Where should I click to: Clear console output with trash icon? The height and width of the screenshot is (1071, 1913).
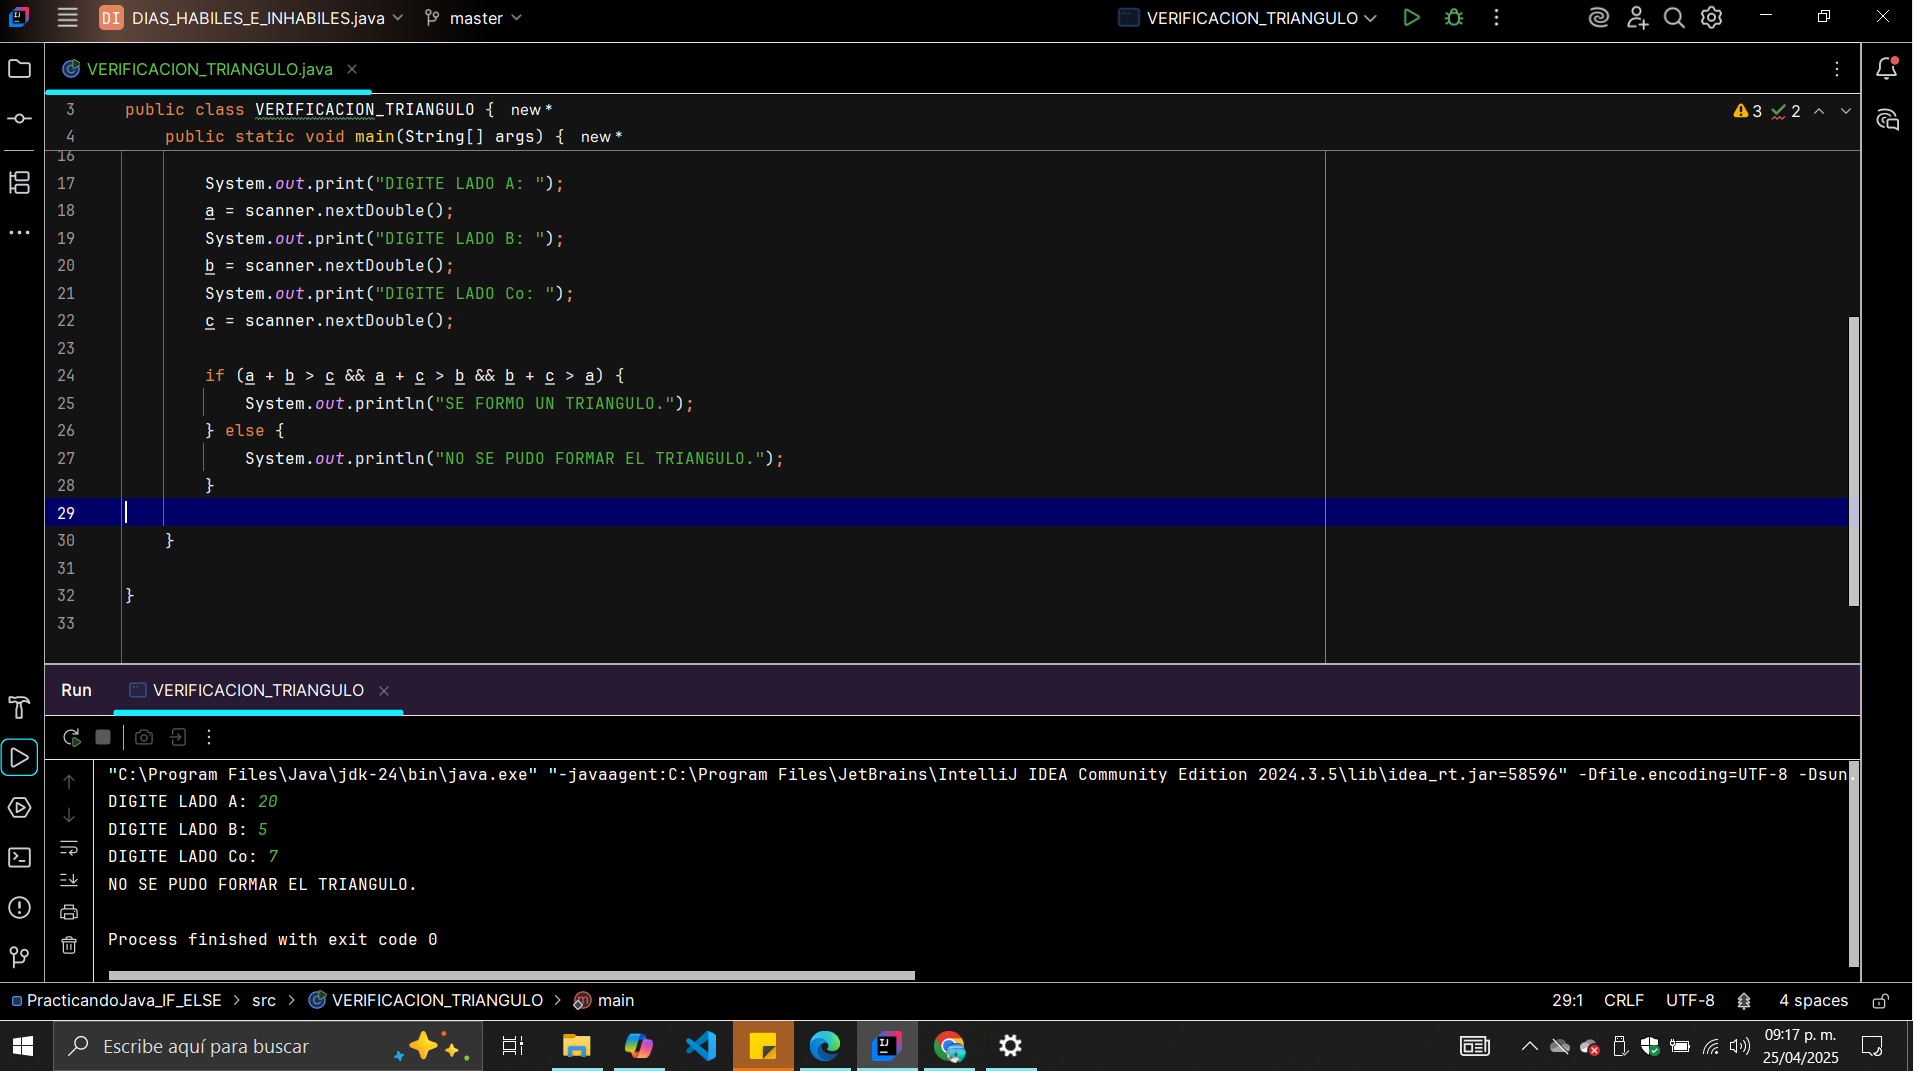click(x=69, y=945)
